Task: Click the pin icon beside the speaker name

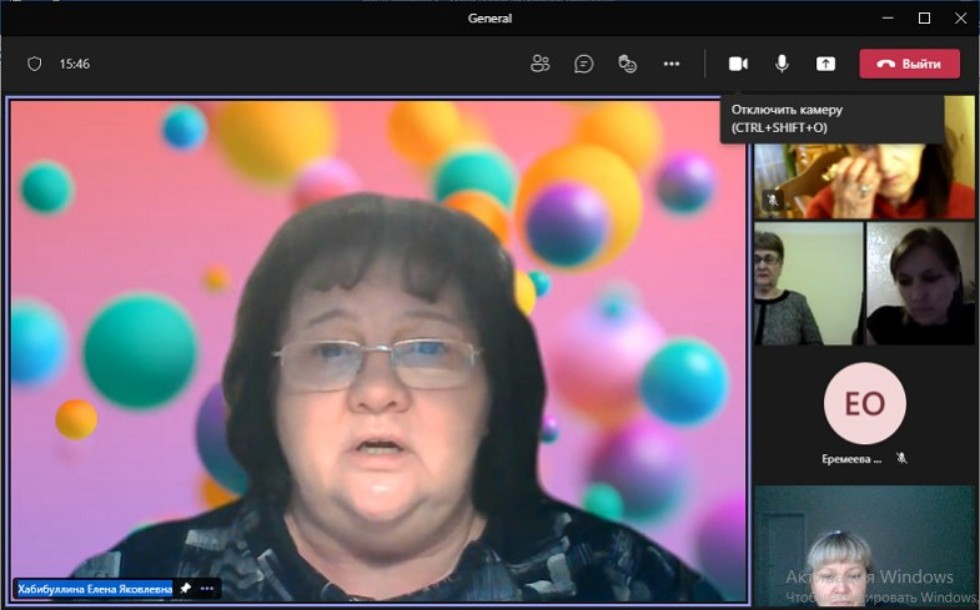Action: [x=185, y=589]
